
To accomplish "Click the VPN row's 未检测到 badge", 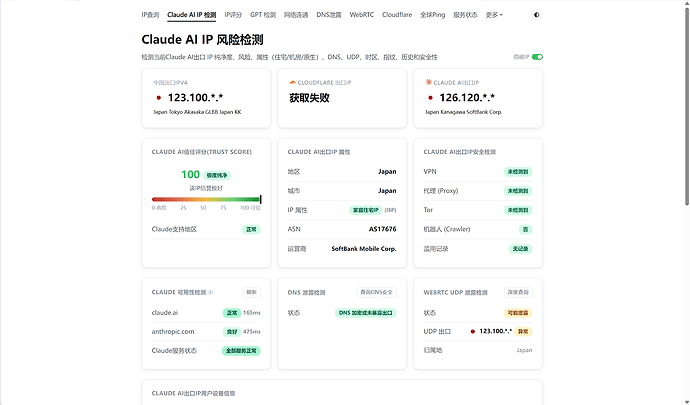I will pos(518,172).
